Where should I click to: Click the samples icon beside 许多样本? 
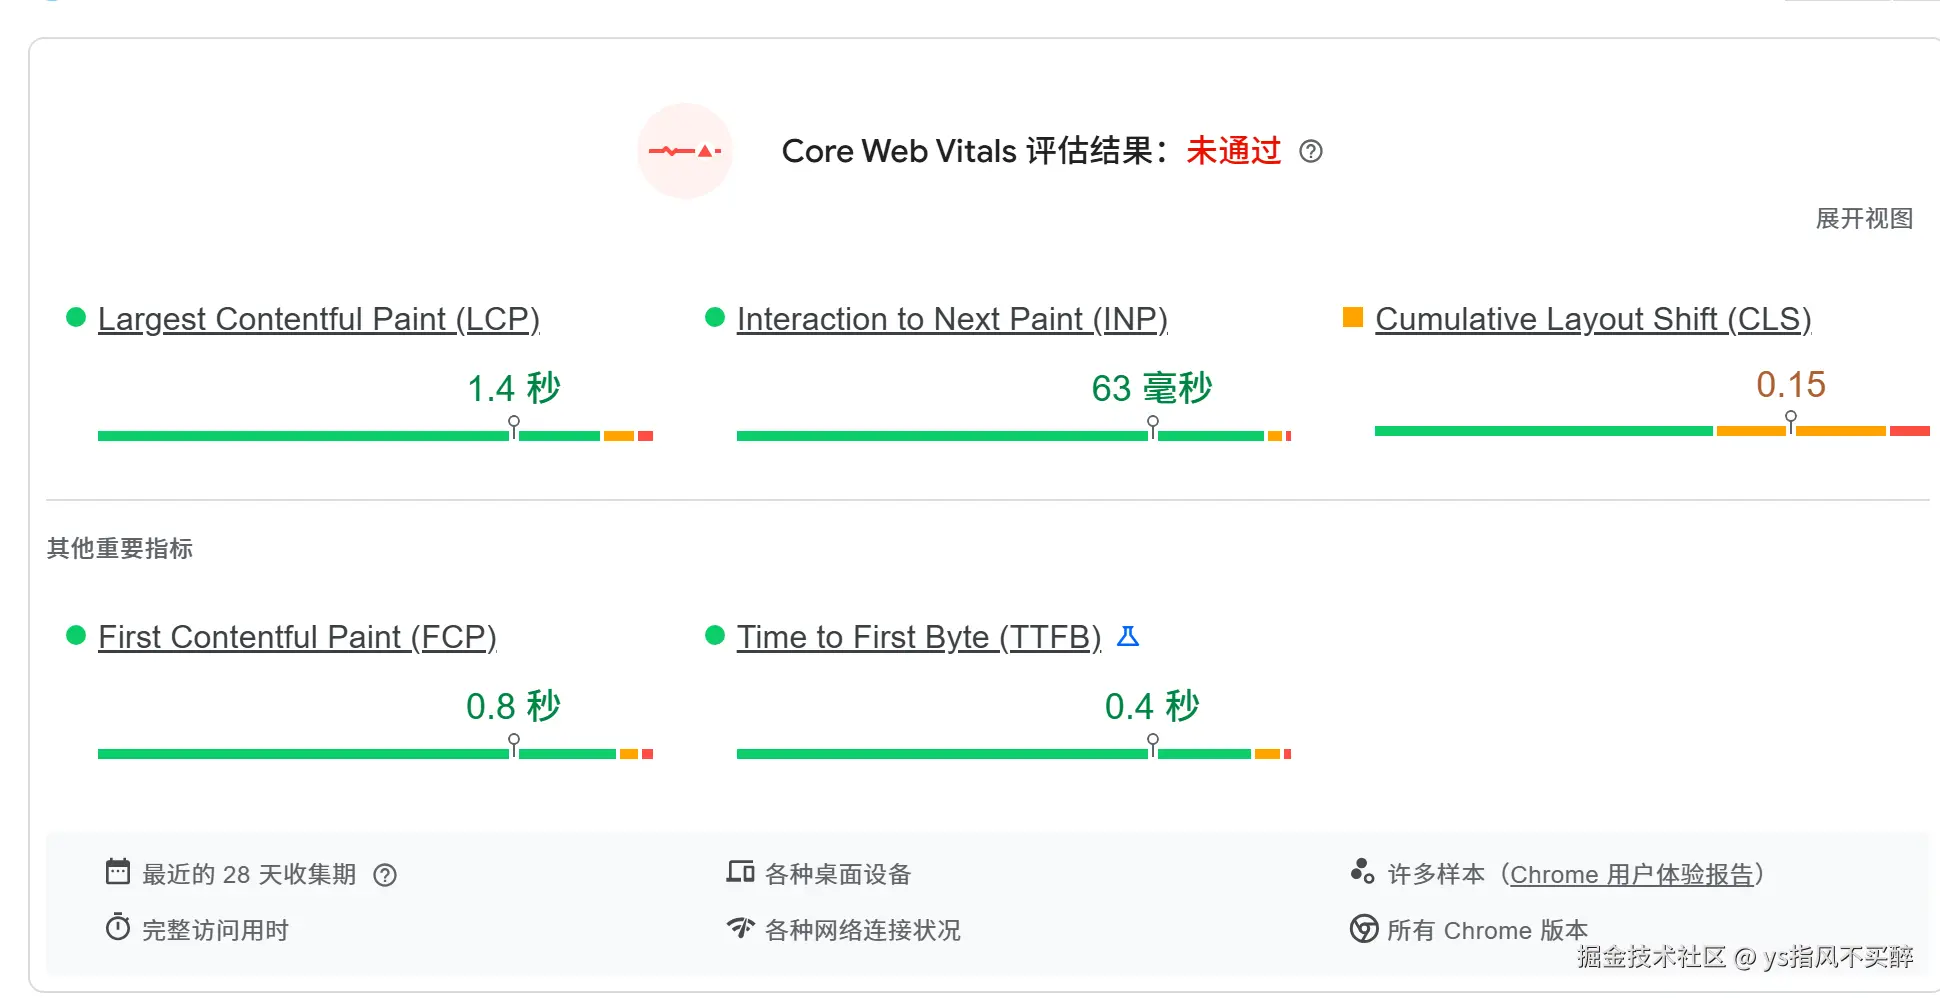[1362, 872]
